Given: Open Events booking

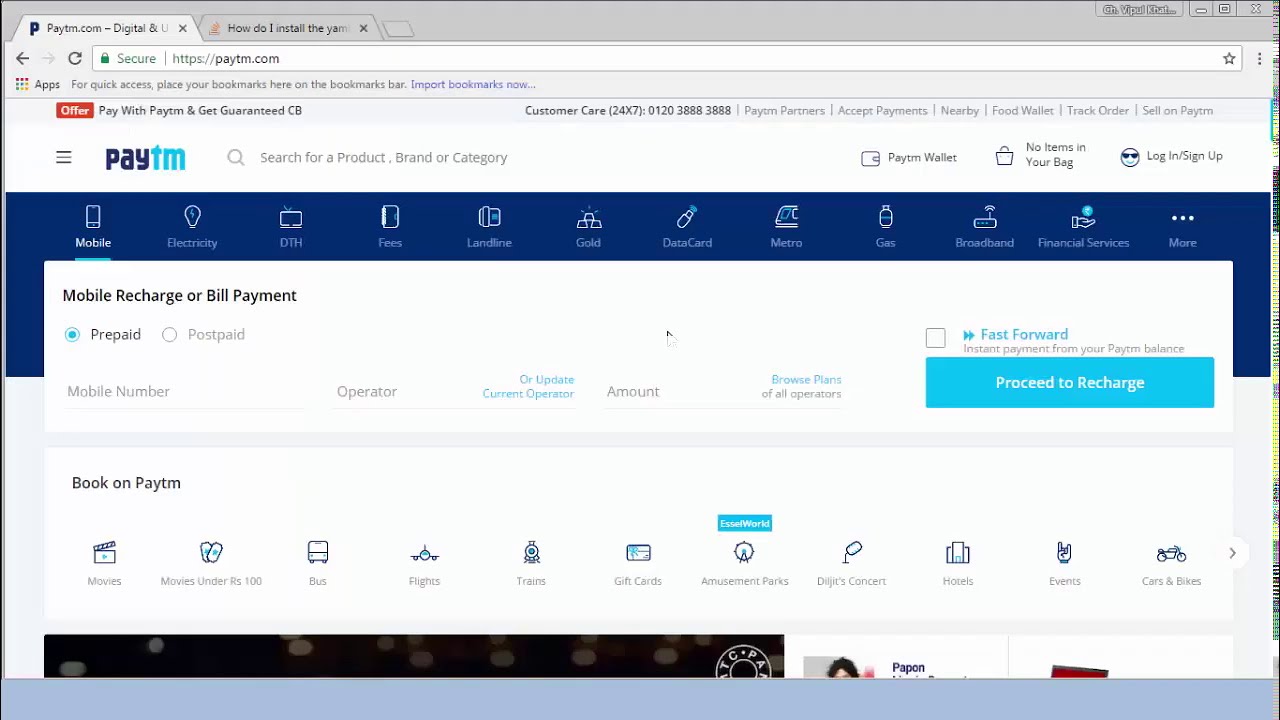Looking at the screenshot, I should click(1064, 563).
